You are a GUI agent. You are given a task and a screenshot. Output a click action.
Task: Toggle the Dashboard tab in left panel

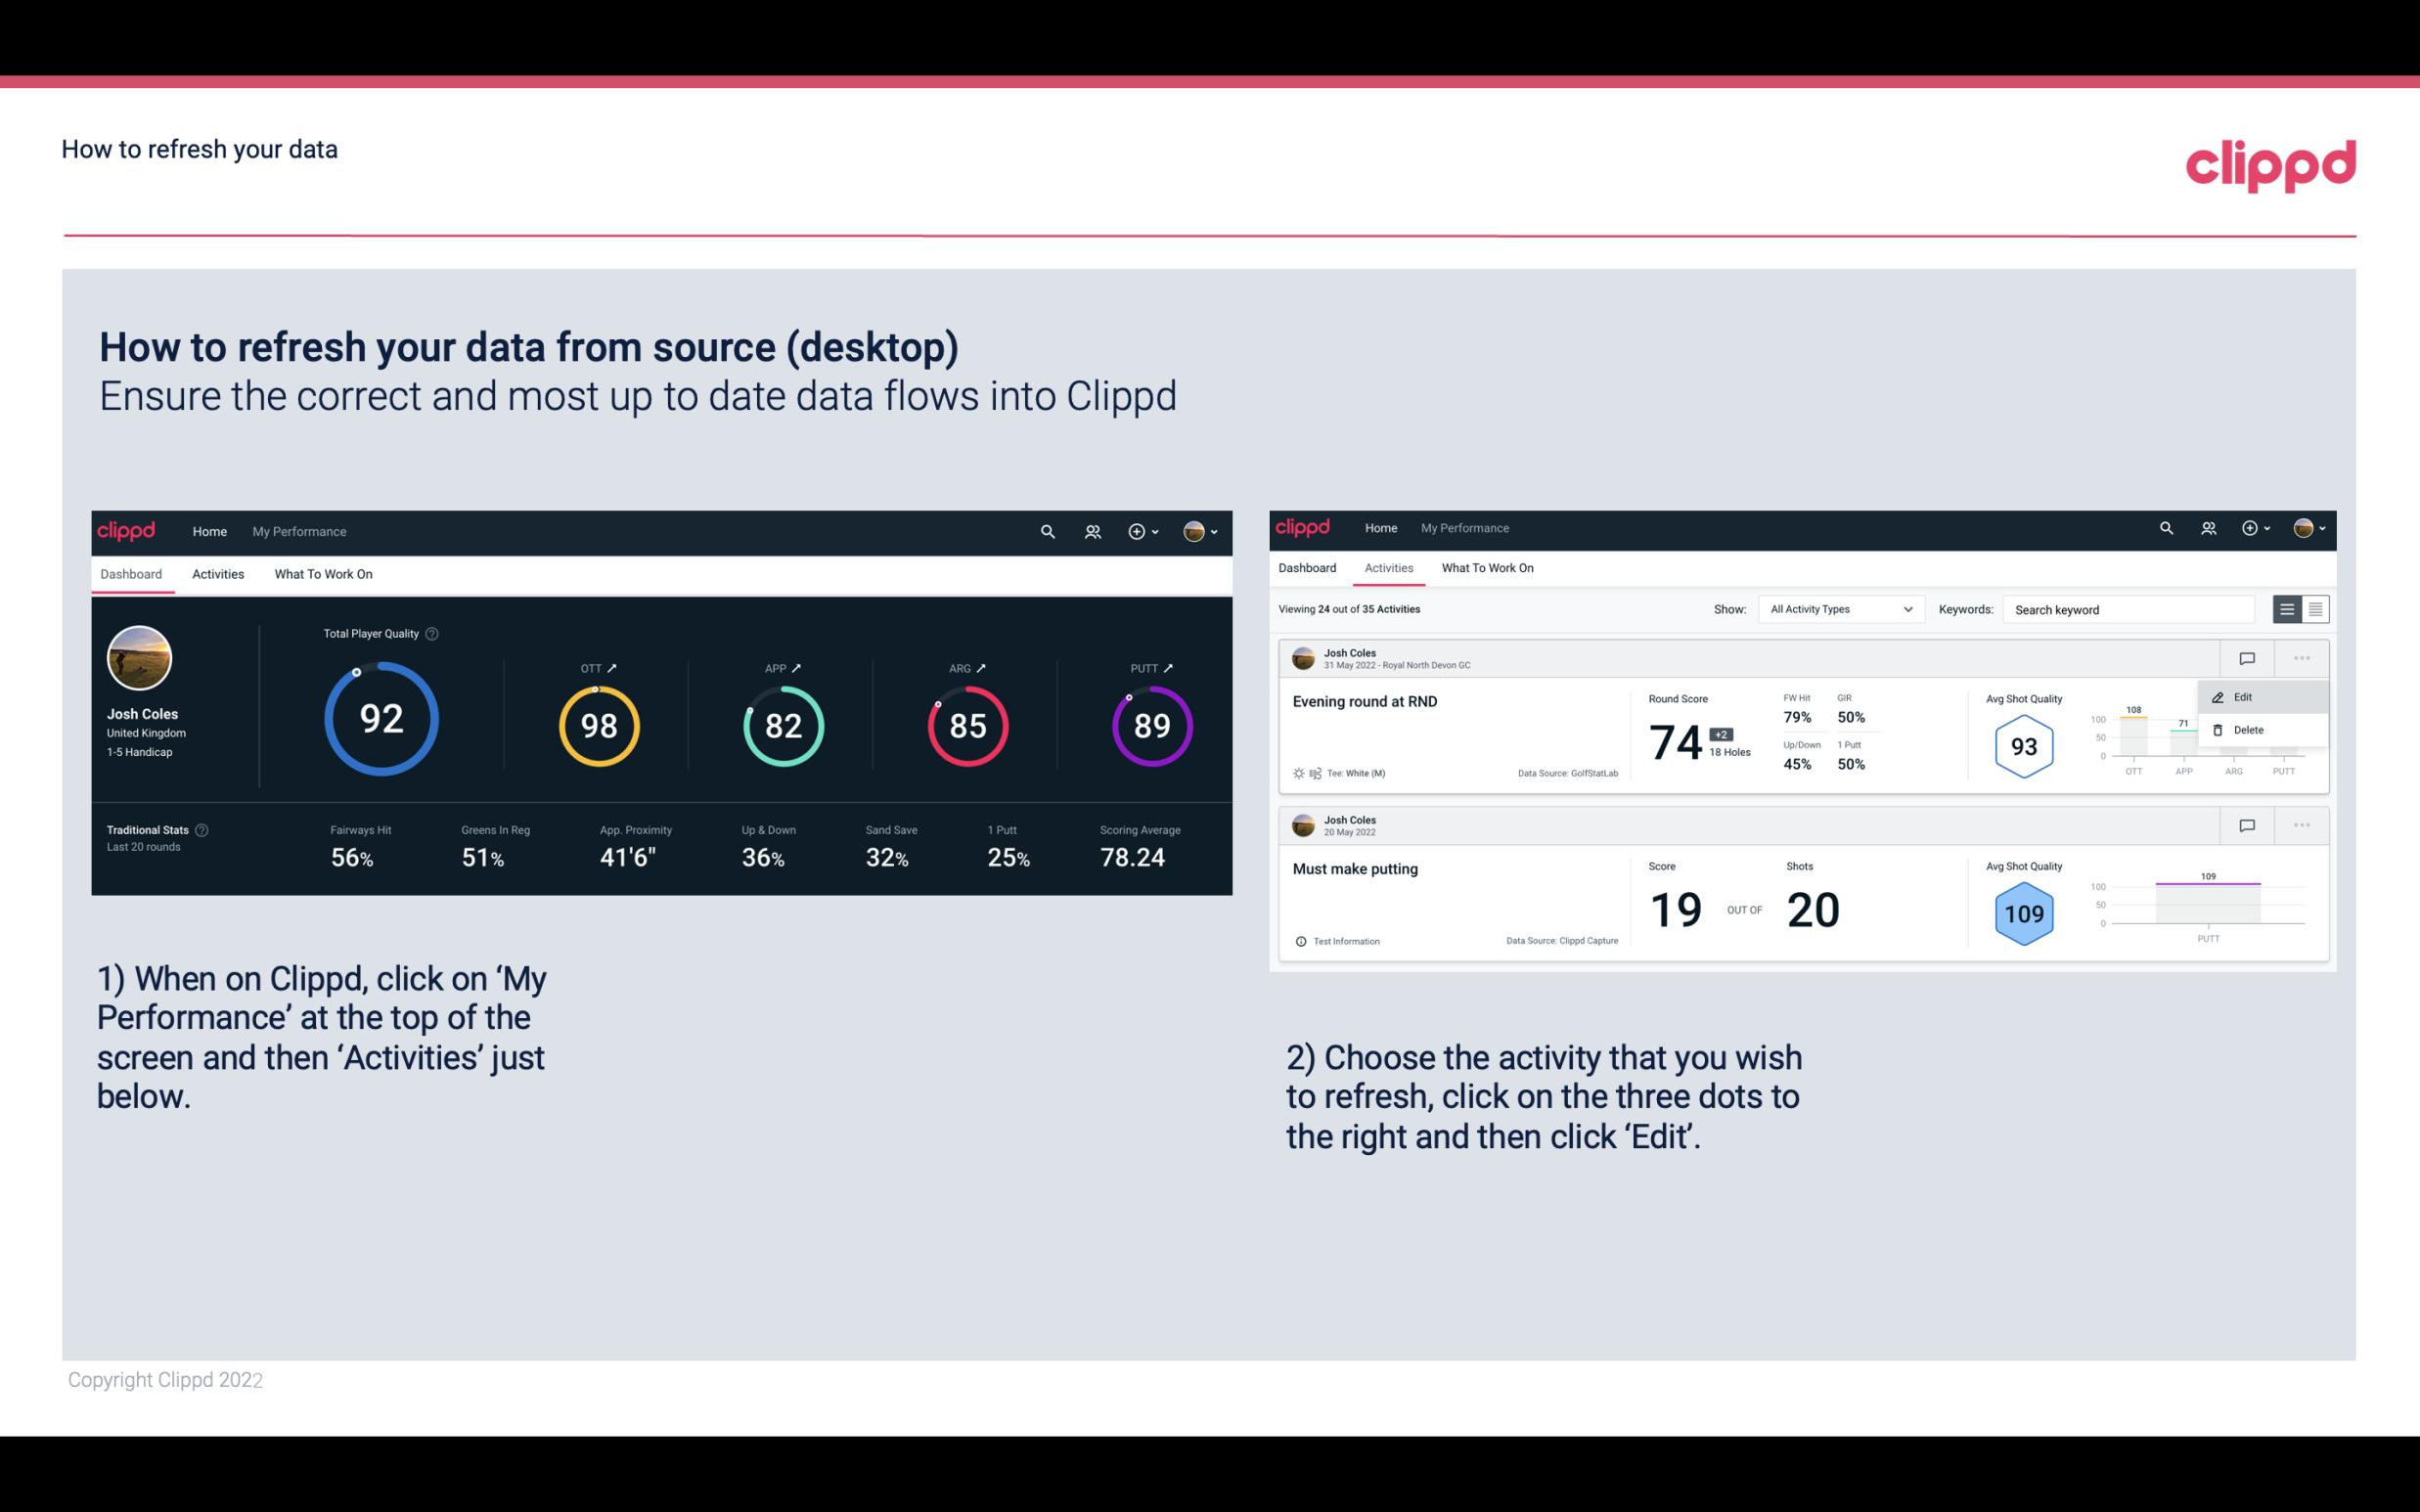pyautogui.click(x=132, y=573)
